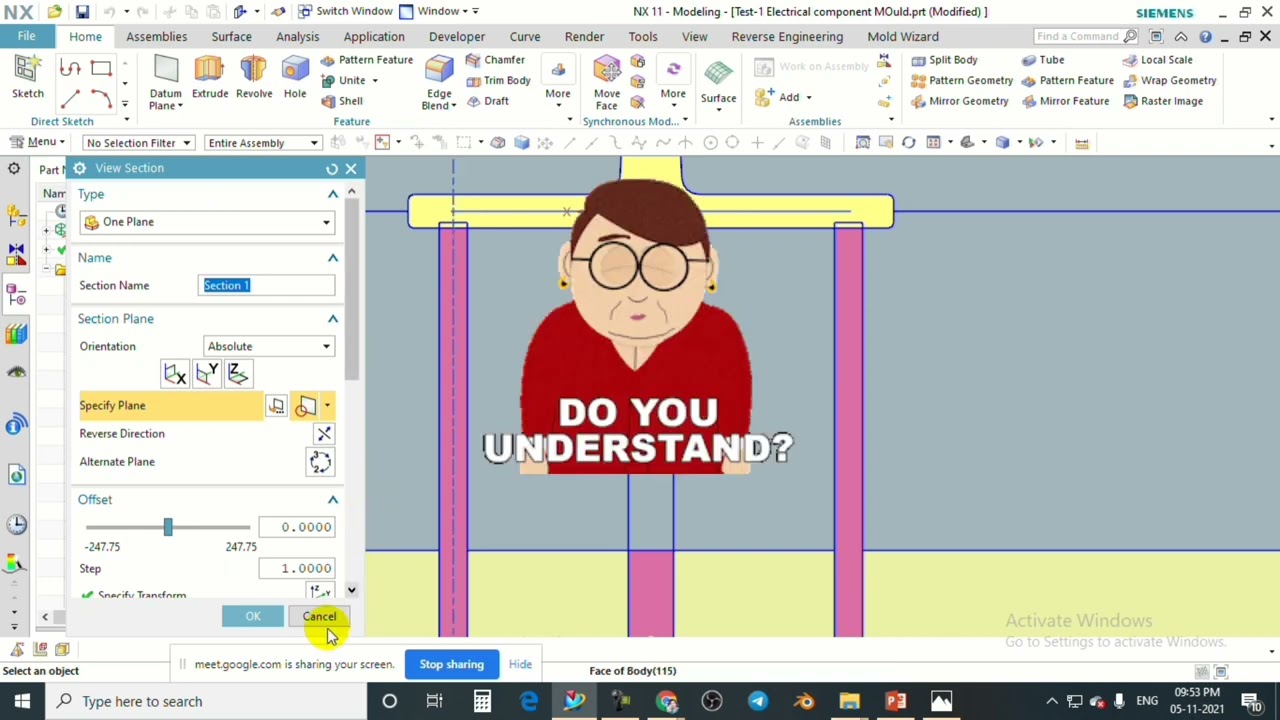Click OK in View Section dialog

253,617
